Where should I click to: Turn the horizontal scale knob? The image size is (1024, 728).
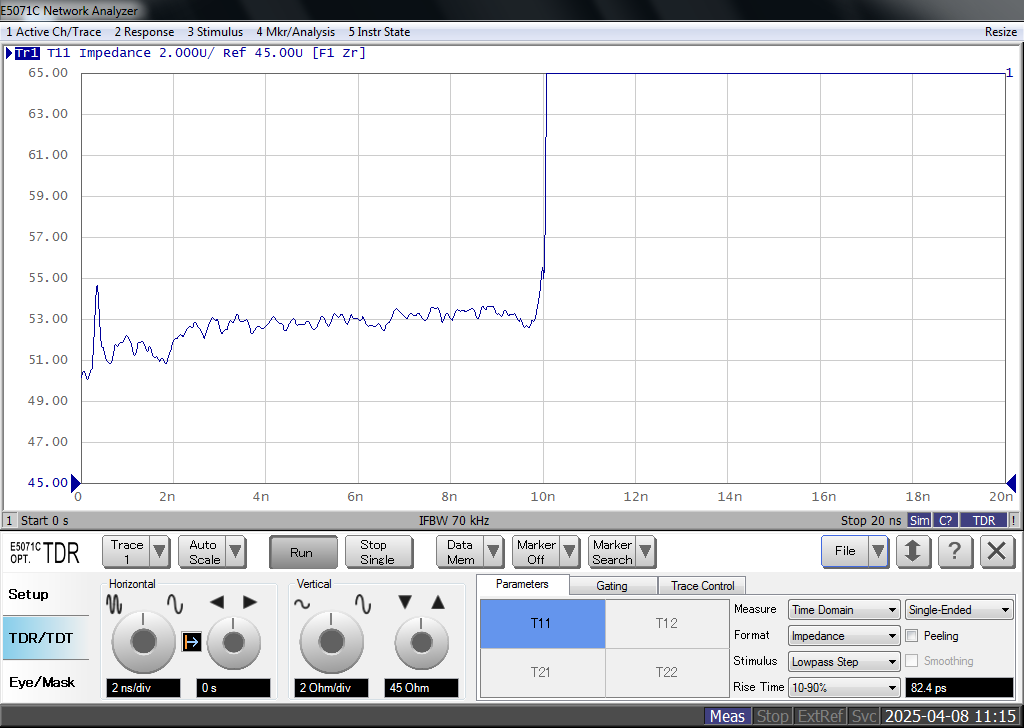[143, 642]
